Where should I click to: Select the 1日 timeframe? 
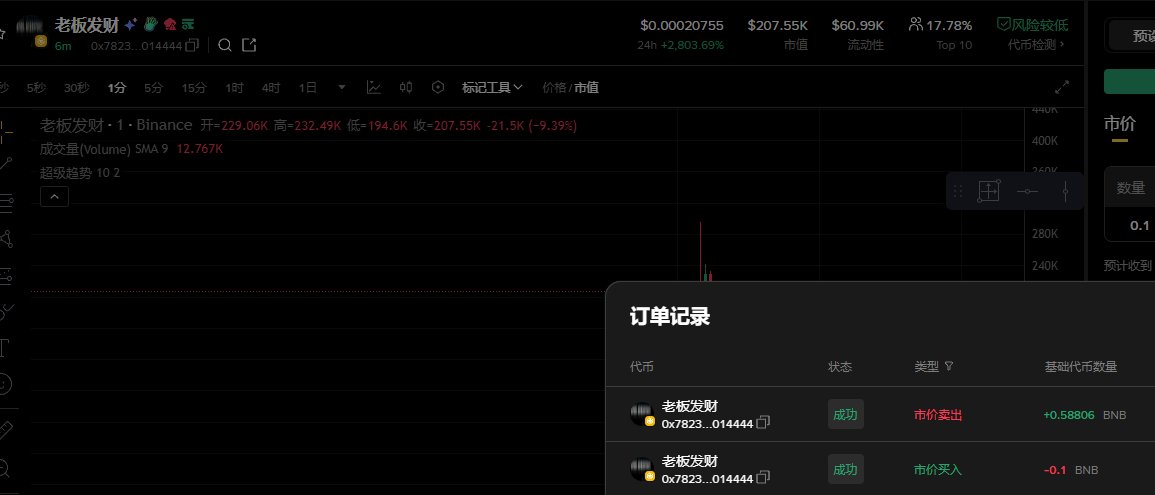click(x=308, y=88)
